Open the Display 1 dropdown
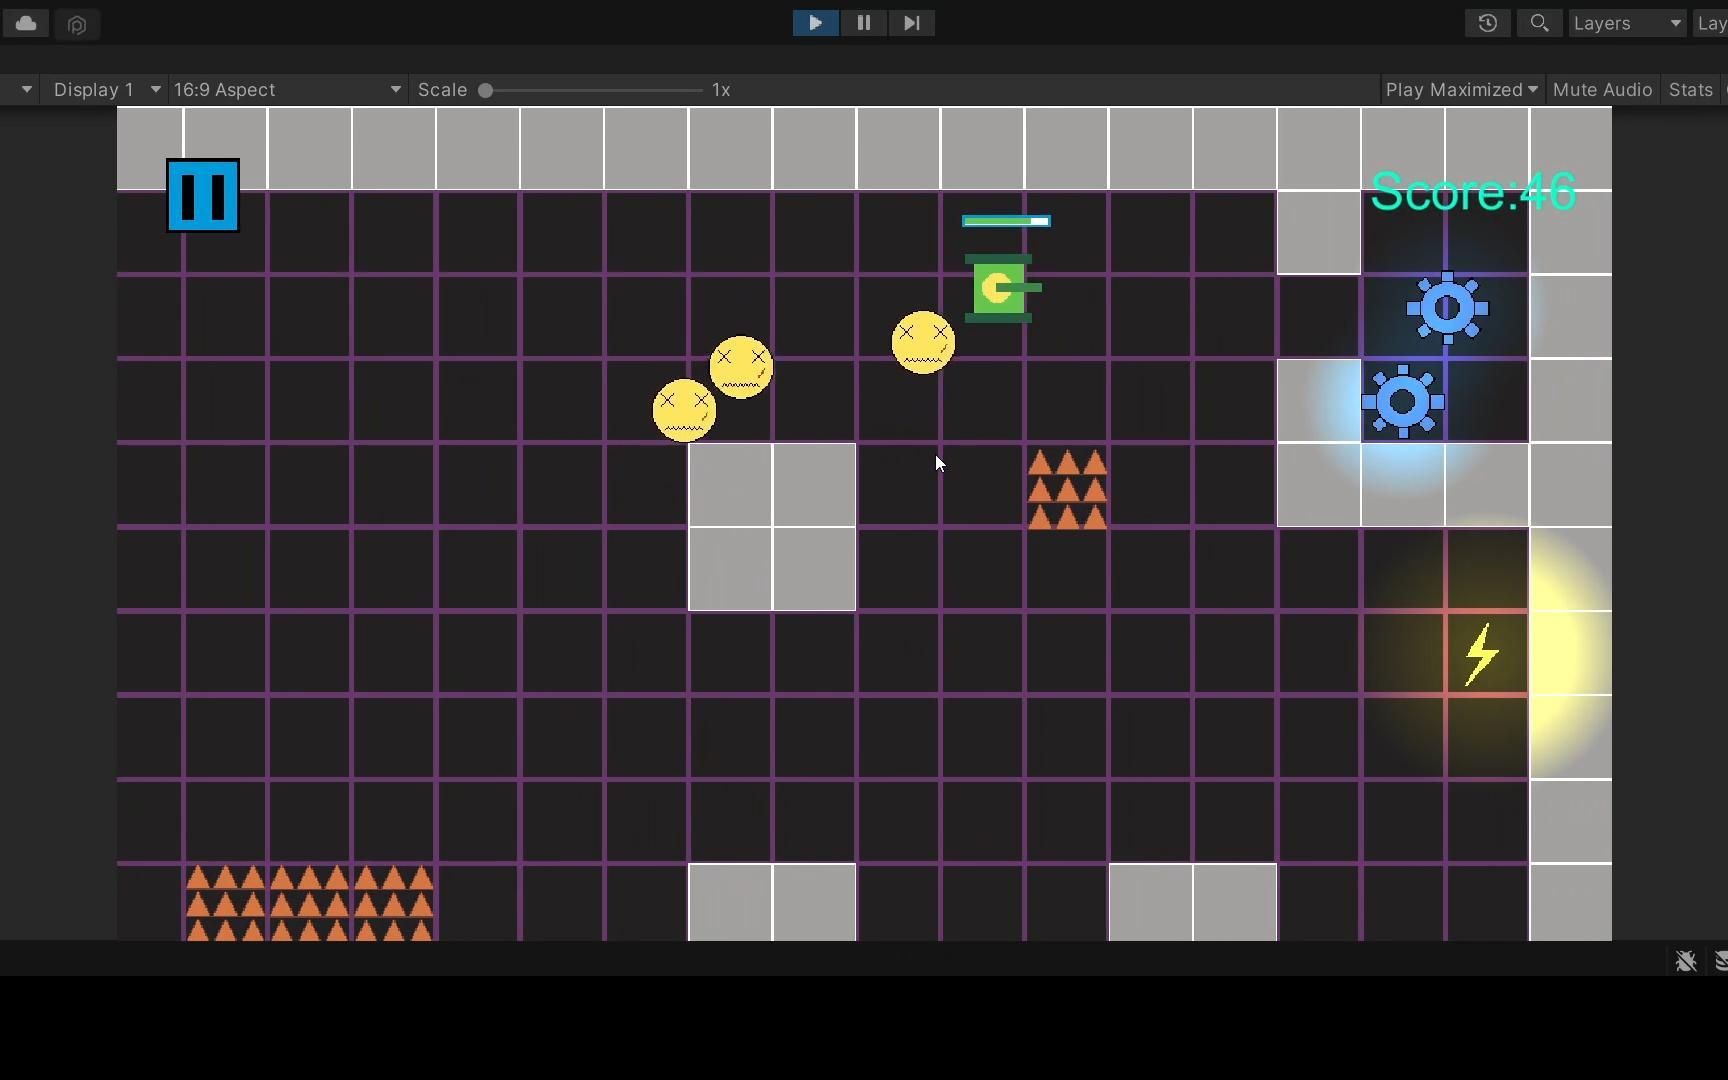Image resolution: width=1728 pixels, height=1080 pixels. (107, 90)
